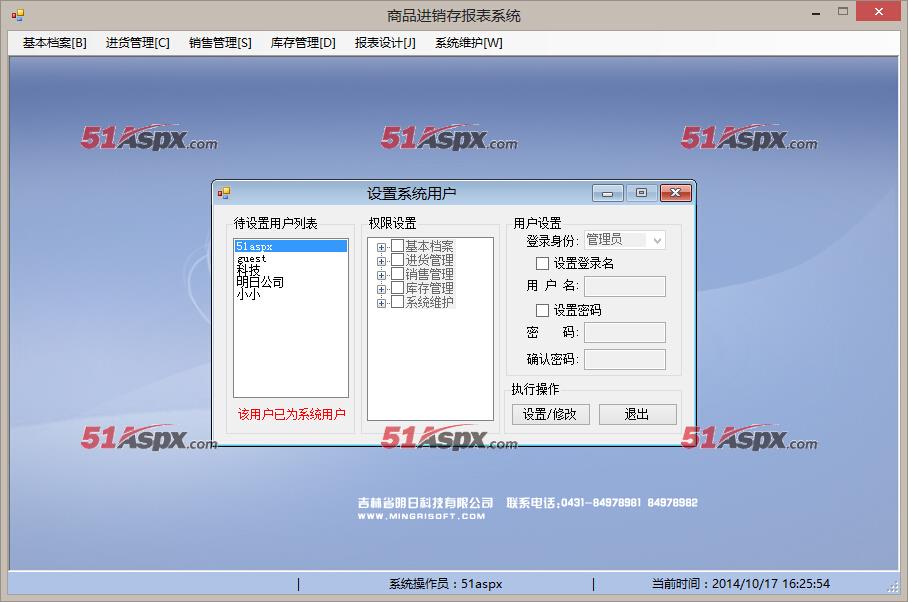Enable the 设置登录名 checkbox

(x=543, y=263)
